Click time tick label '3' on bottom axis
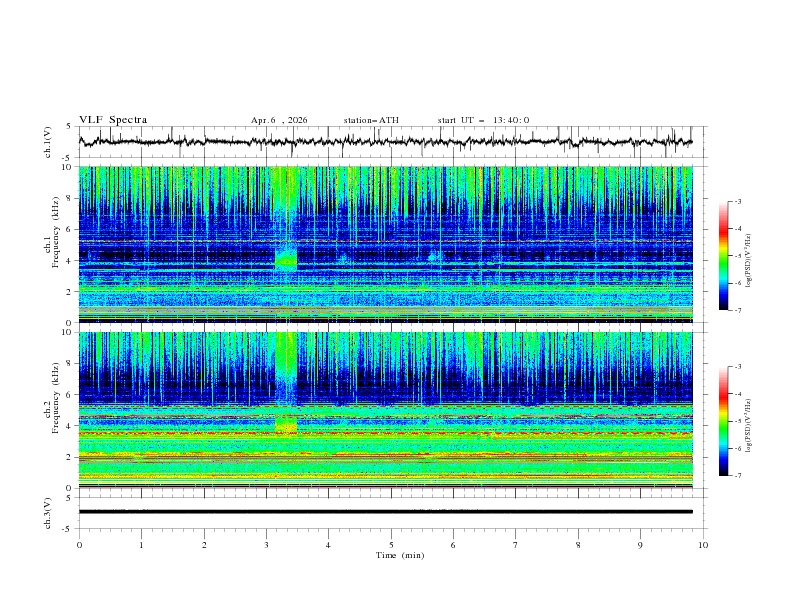Screen dimensions: 792x612 point(266,545)
